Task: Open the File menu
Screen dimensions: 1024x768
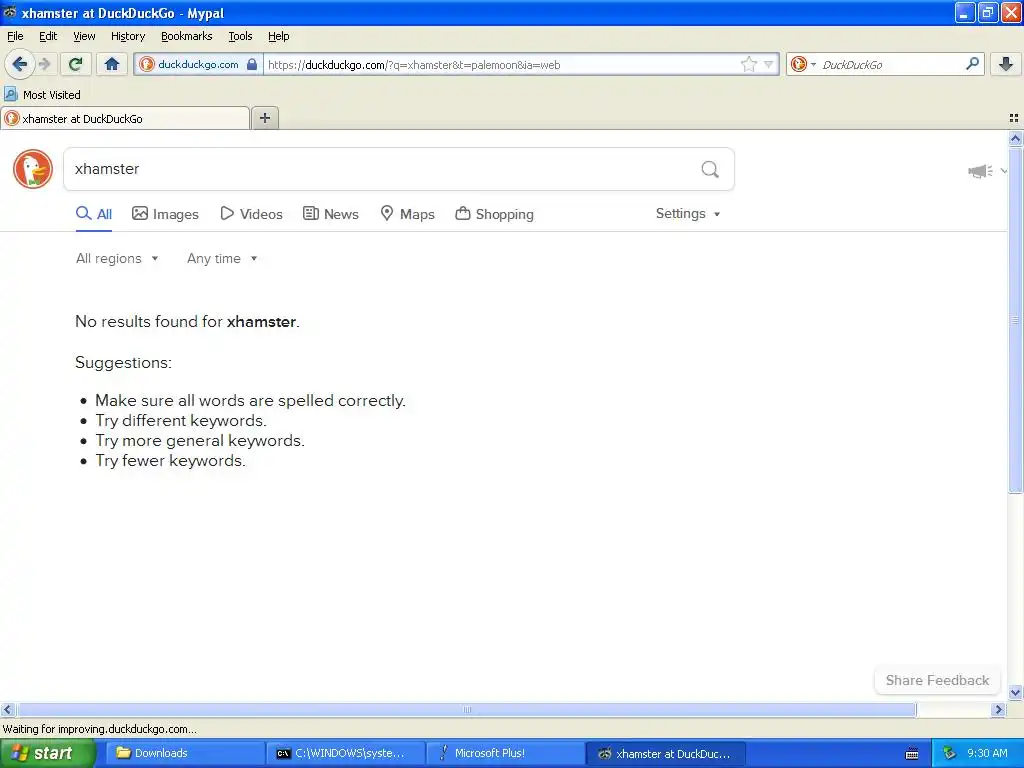Action: coord(15,36)
